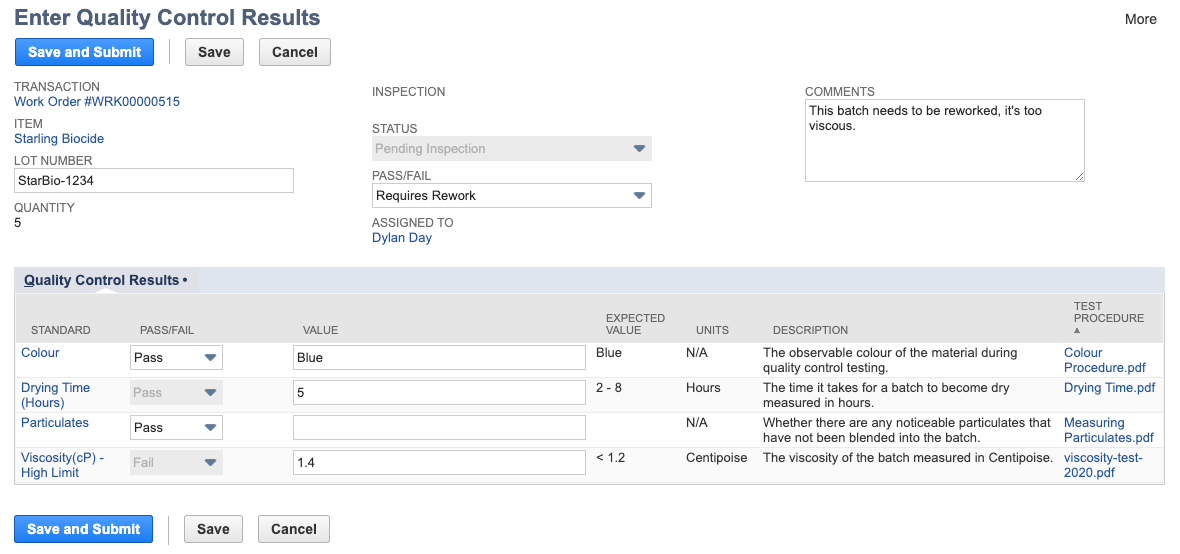Open the More menu
This screenshot has width=1180, height=554.
point(1140,19)
